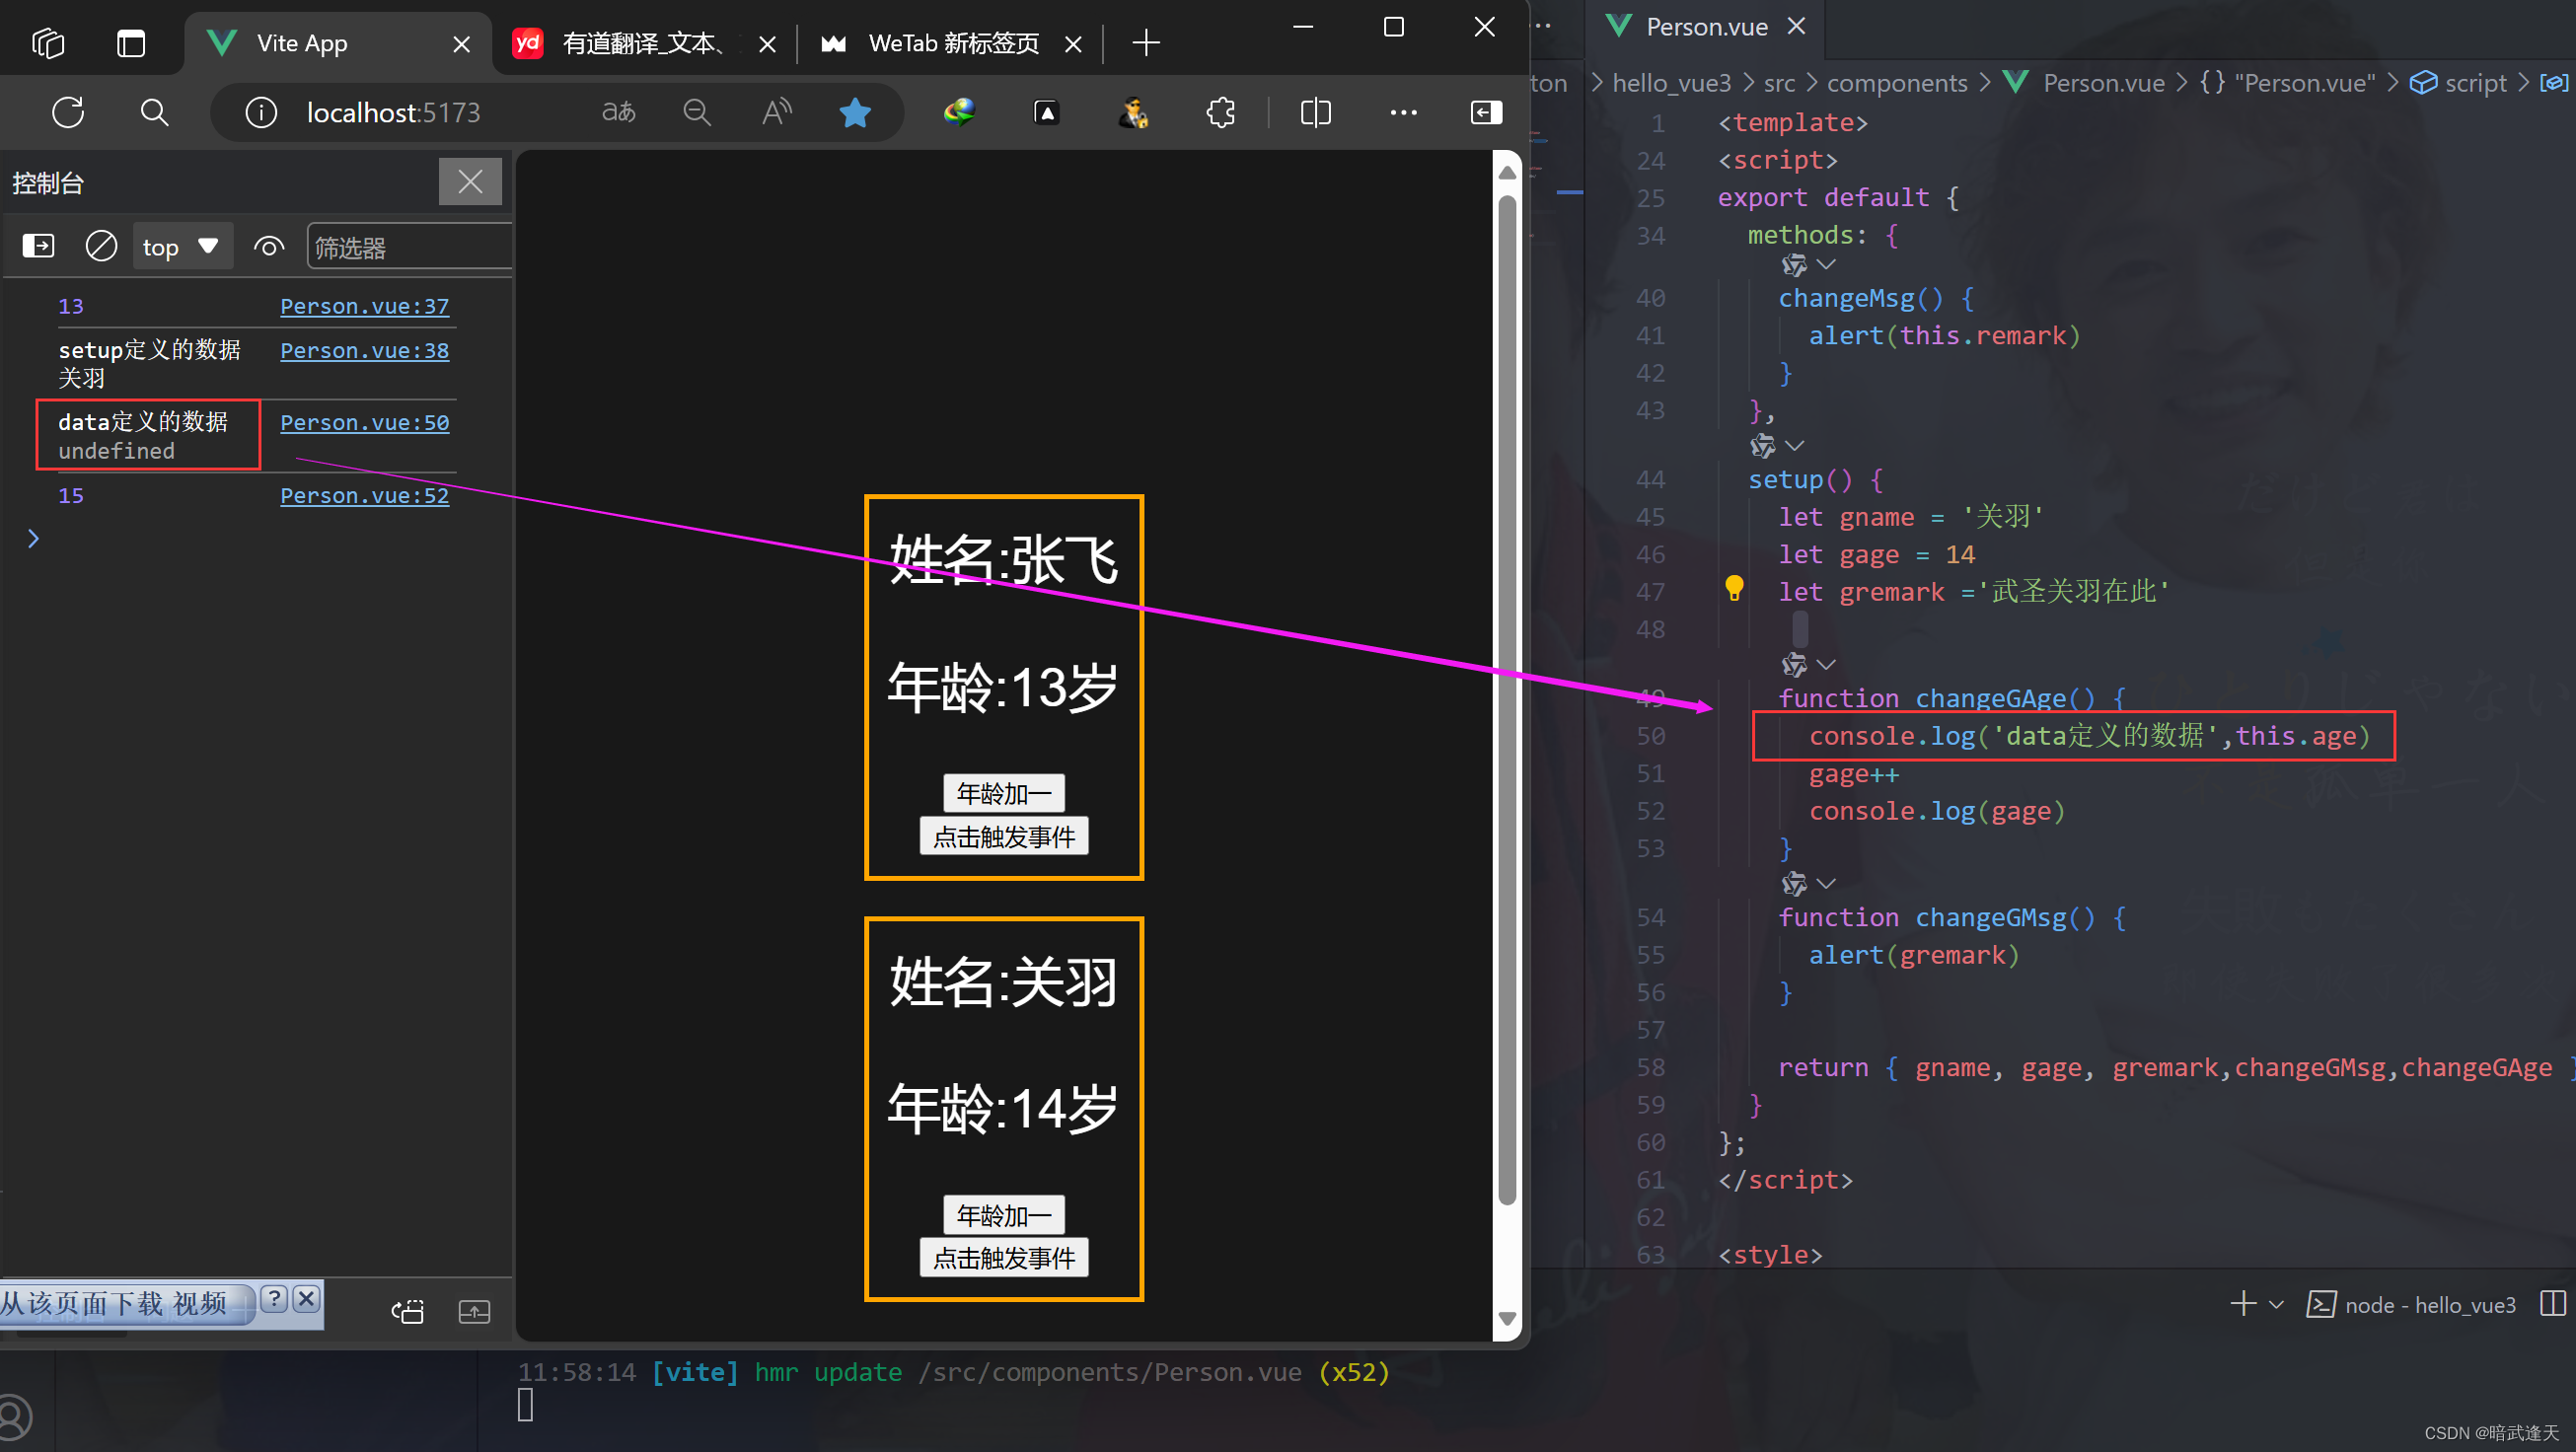Open the IE-style colorful extension icon

pyautogui.click(x=959, y=112)
